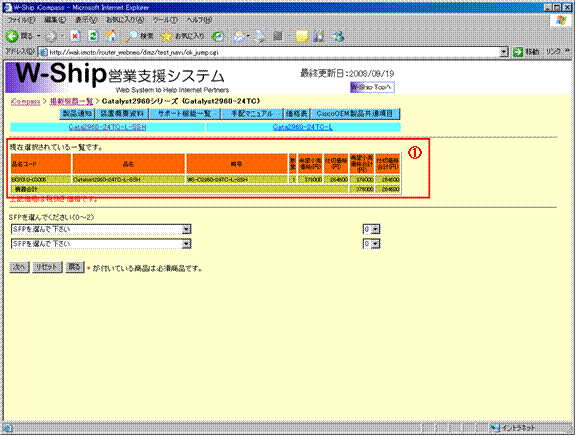Click the 装置概要資料 tab
This screenshot has height=436, width=576.
[x=123, y=113]
